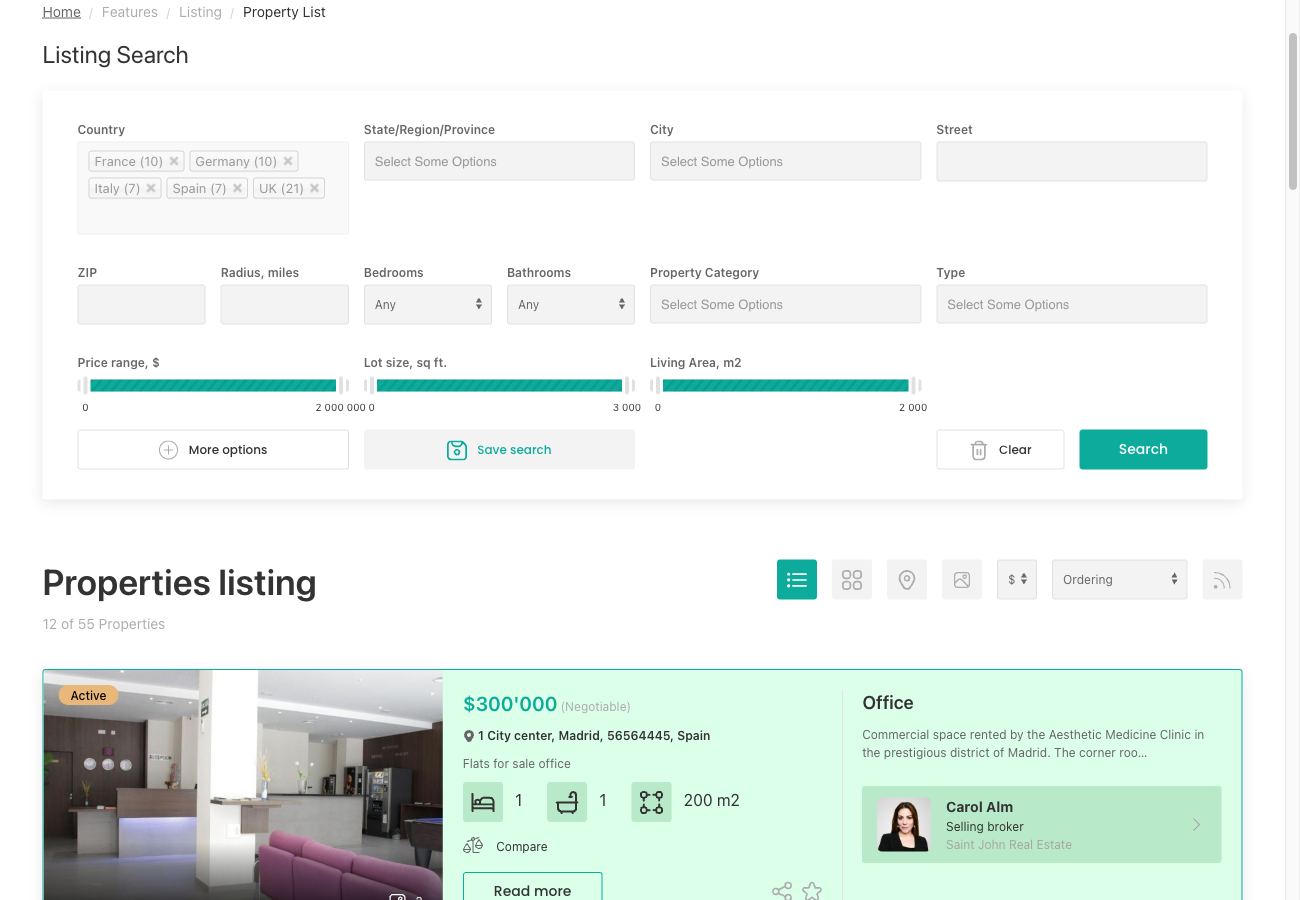Screen dimensions: 1300x900
Task: Click the ZIP input field
Action: (x=140, y=304)
